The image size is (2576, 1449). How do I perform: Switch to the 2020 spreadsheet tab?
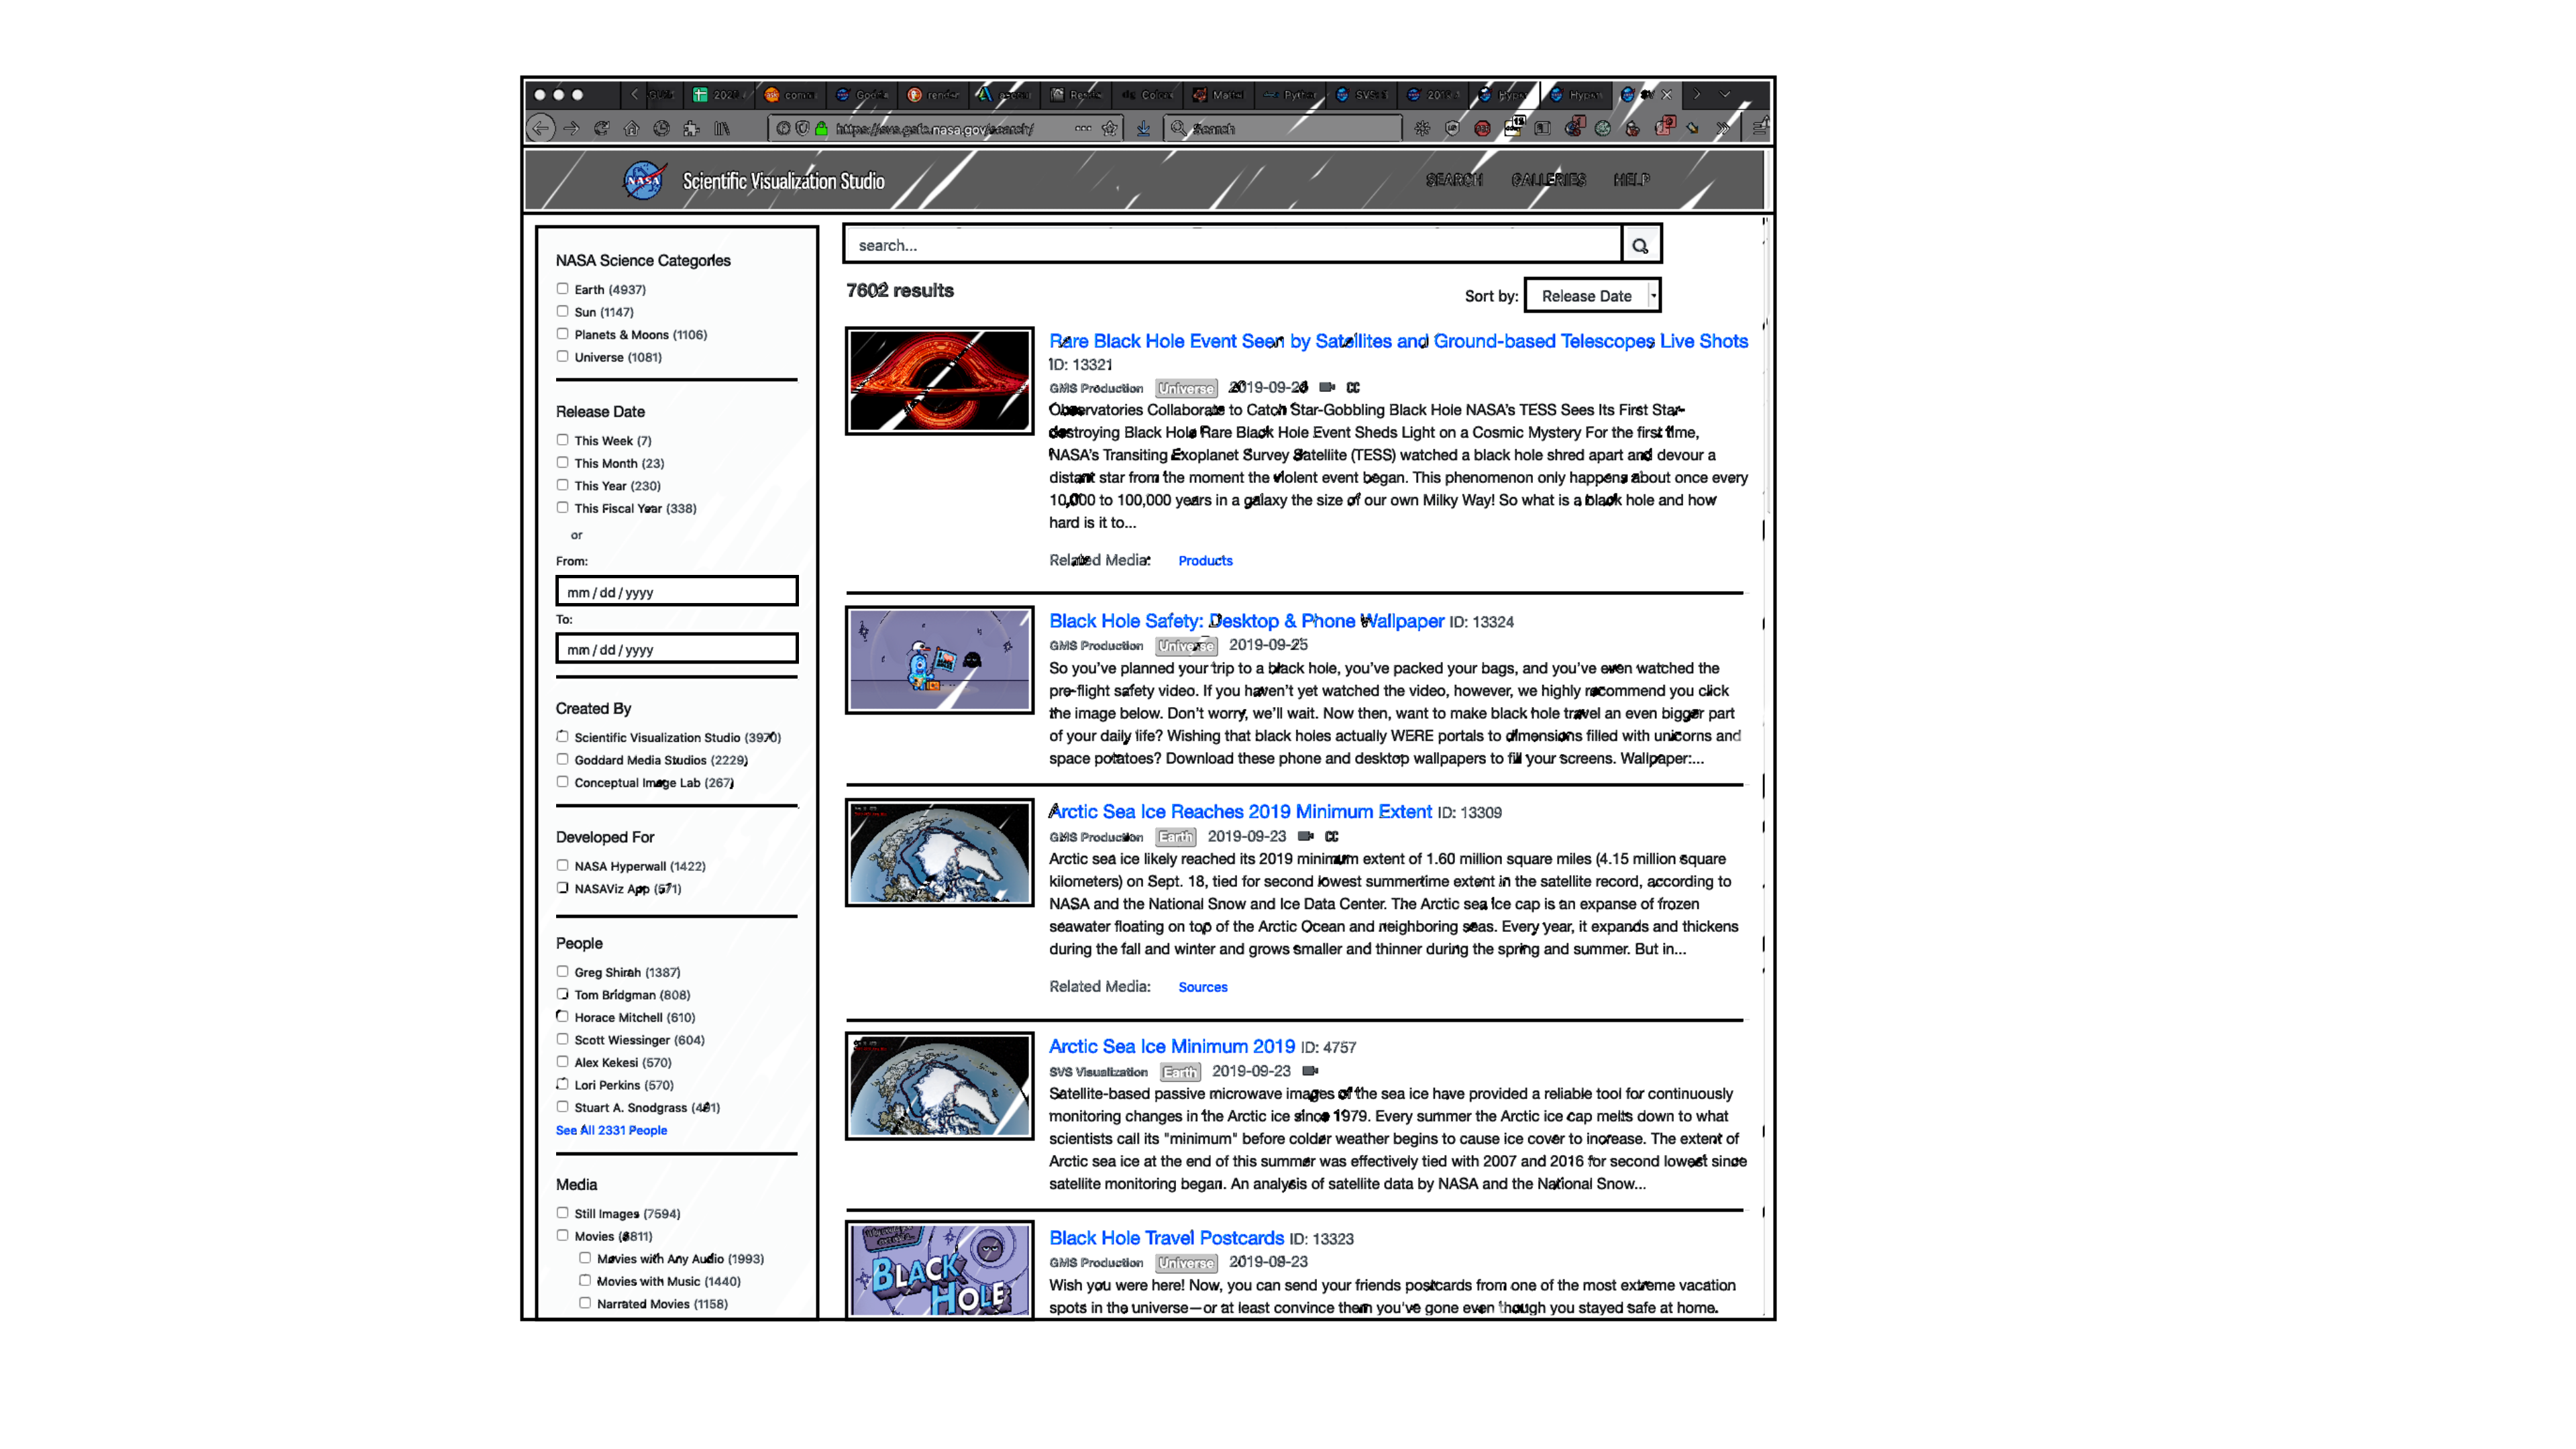click(719, 95)
